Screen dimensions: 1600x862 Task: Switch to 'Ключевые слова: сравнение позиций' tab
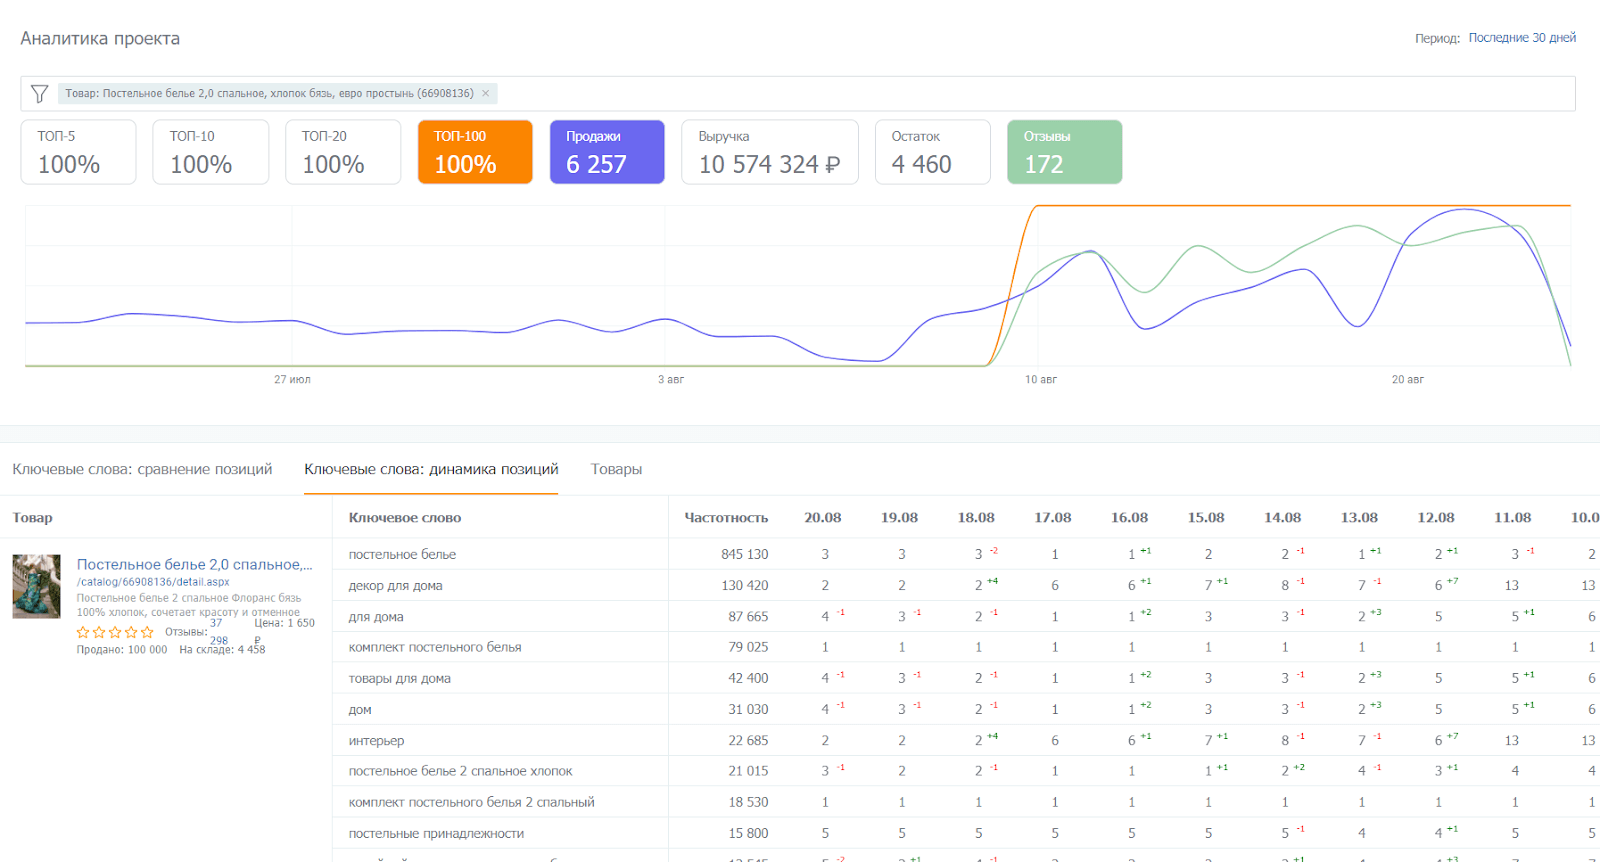tap(142, 469)
